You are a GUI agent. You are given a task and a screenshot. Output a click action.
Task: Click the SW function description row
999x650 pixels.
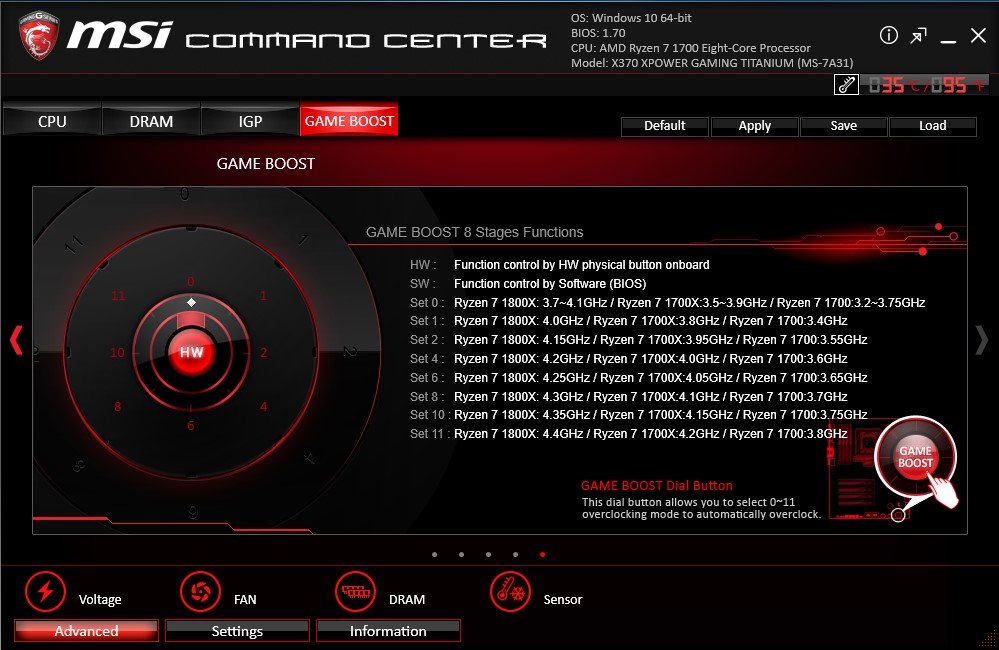528,284
